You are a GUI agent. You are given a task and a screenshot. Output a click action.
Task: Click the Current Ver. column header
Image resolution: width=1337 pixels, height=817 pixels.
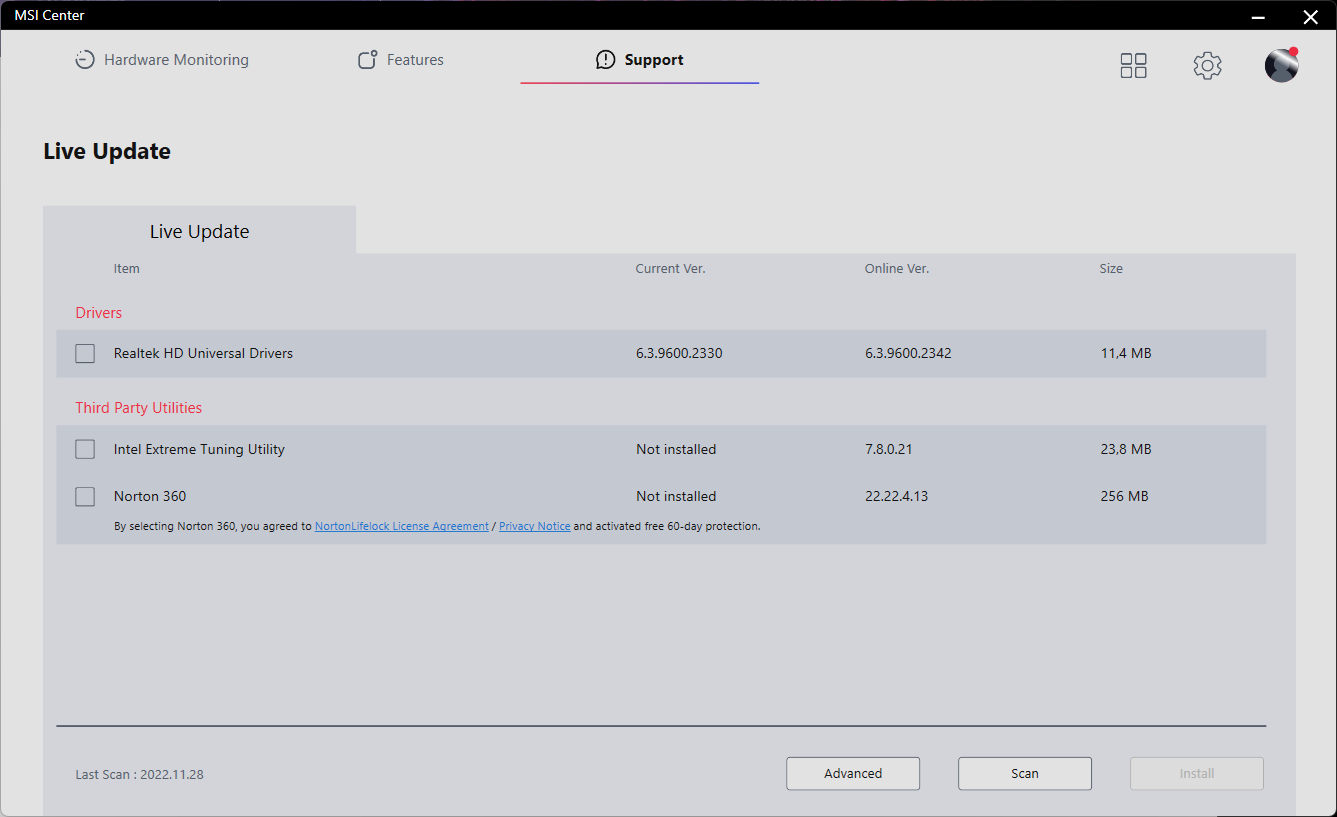(670, 269)
